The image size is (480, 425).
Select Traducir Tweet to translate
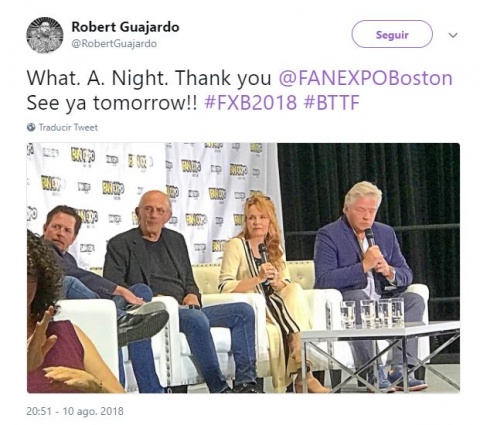click(x=68, y=127)
